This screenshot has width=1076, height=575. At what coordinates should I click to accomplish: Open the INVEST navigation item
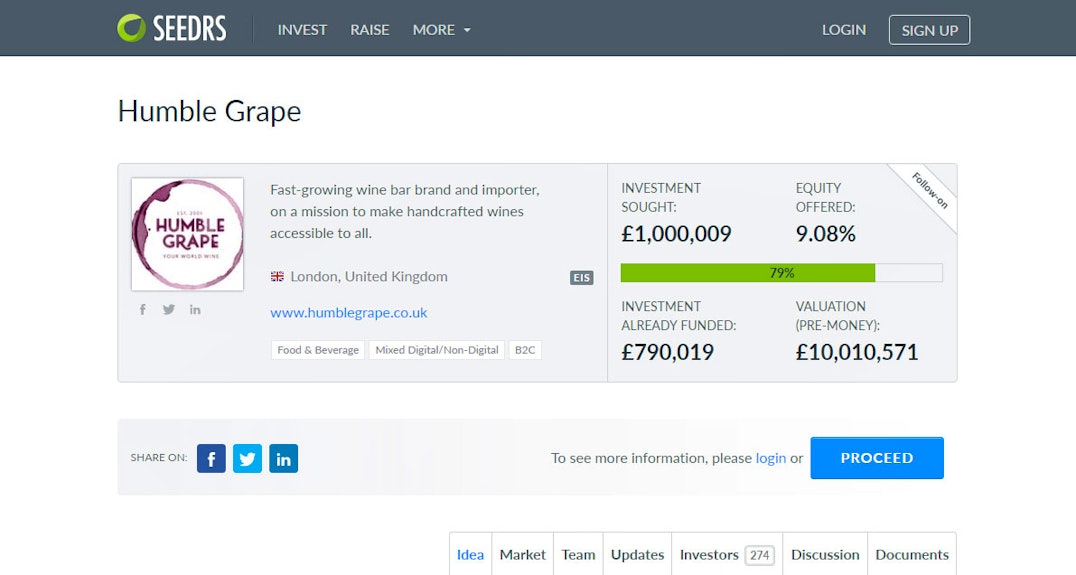click(x=302, y=30)
